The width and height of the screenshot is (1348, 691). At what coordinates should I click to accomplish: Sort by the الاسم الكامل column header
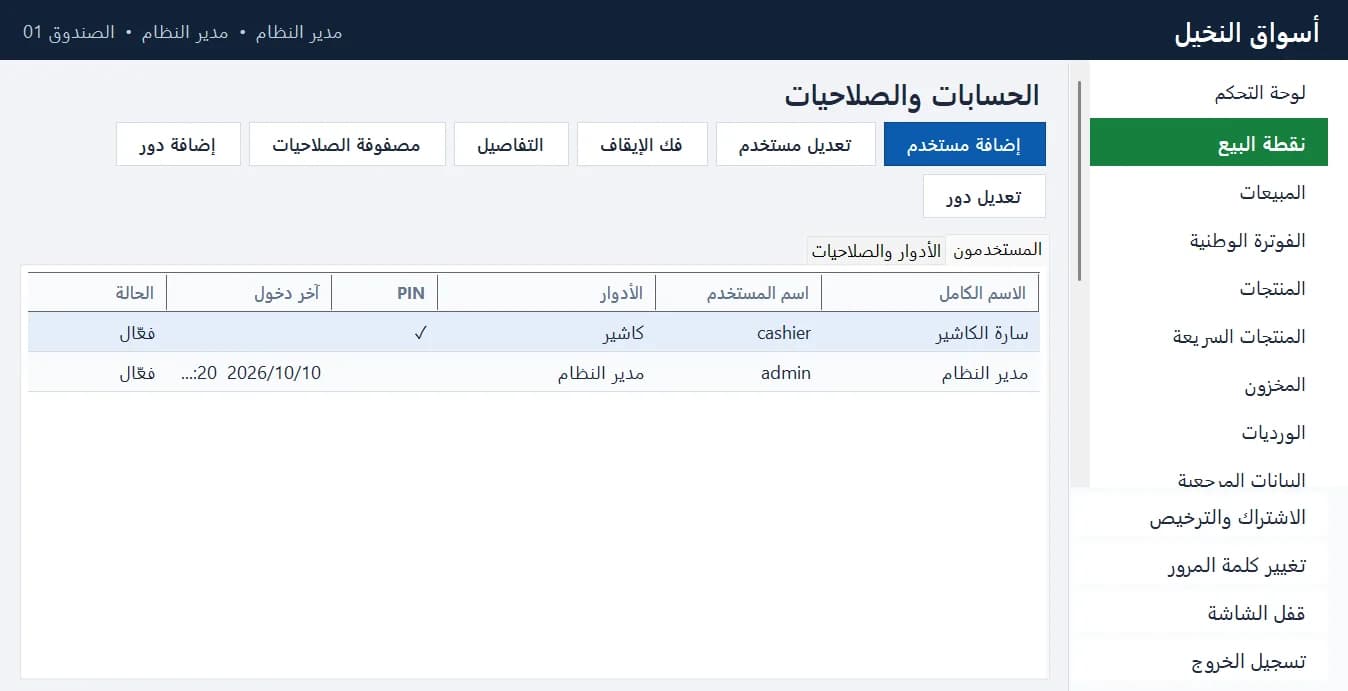click(930, 293)
